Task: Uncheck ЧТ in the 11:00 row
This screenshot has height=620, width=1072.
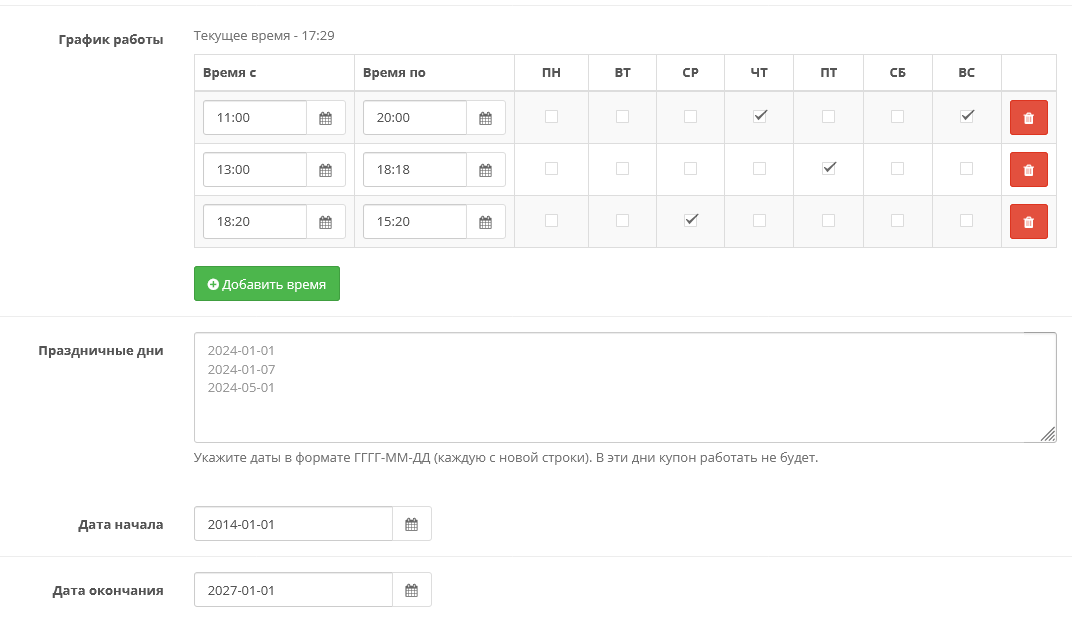Action: pyautogui.click(x=759, y=116)
